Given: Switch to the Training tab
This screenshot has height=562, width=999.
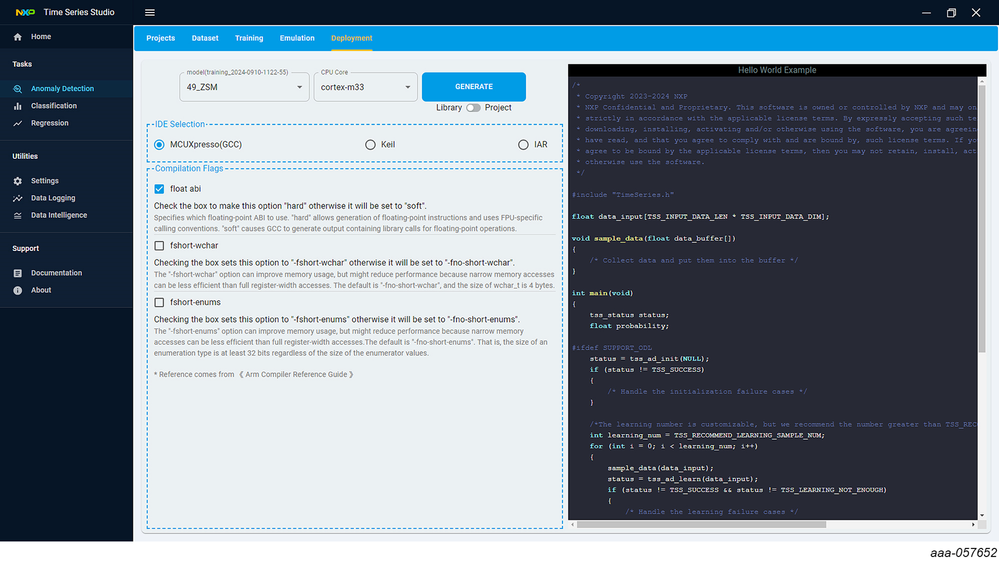Looking at the screenshot, I should click(x=249, y=38).
